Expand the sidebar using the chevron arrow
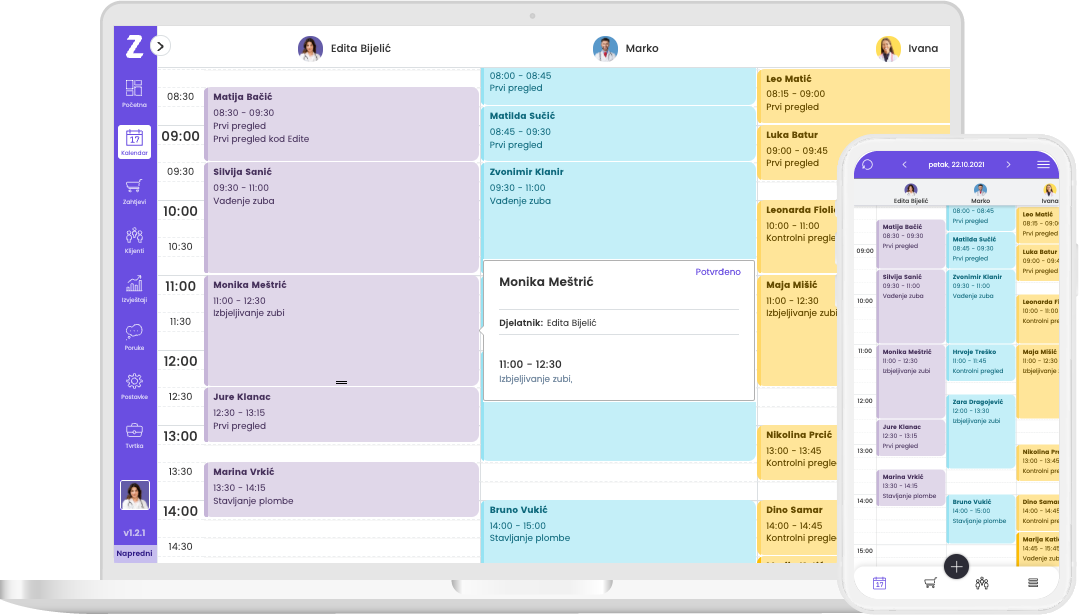This screenshot has height=615, width=1079. 158,46
